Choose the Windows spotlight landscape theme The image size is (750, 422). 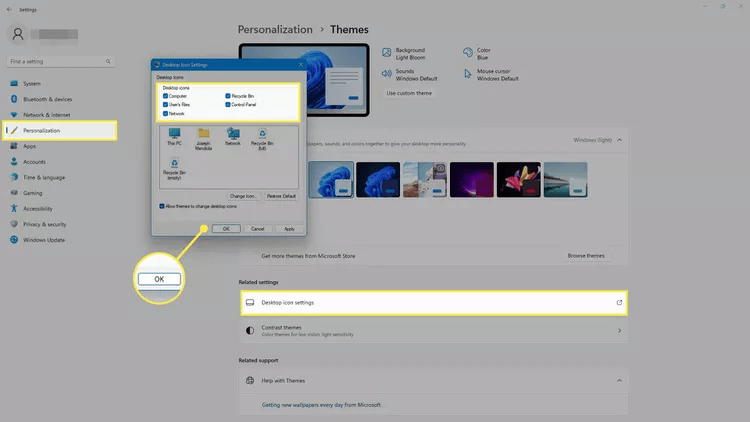[x=425, y=179]
